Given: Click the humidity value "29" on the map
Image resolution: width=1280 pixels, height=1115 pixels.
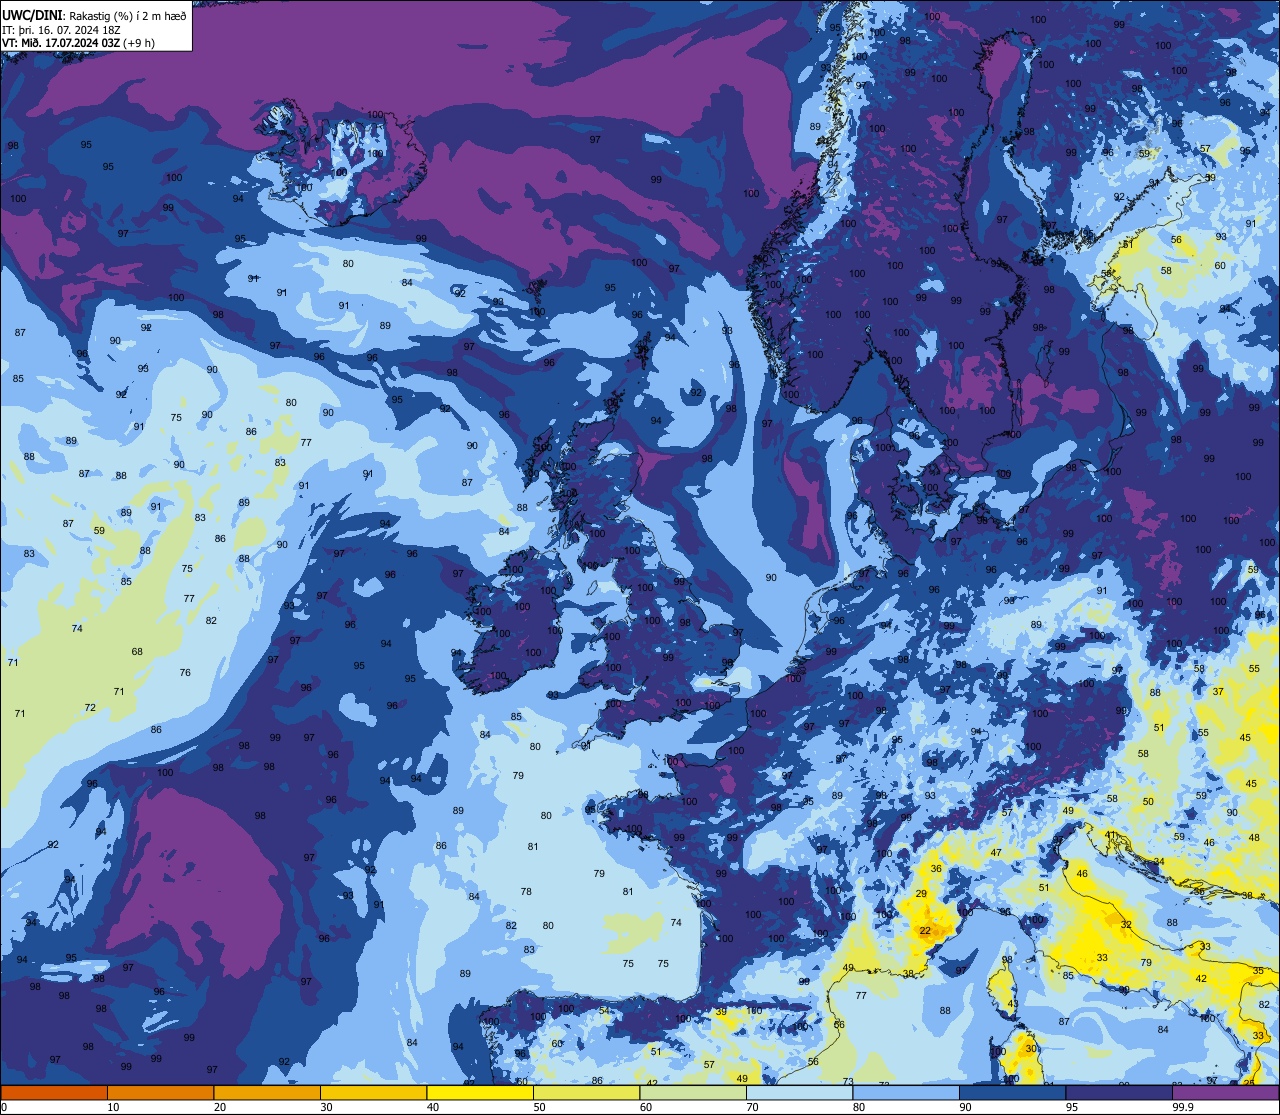Looking at the screenshot, I should click(921, 894).
